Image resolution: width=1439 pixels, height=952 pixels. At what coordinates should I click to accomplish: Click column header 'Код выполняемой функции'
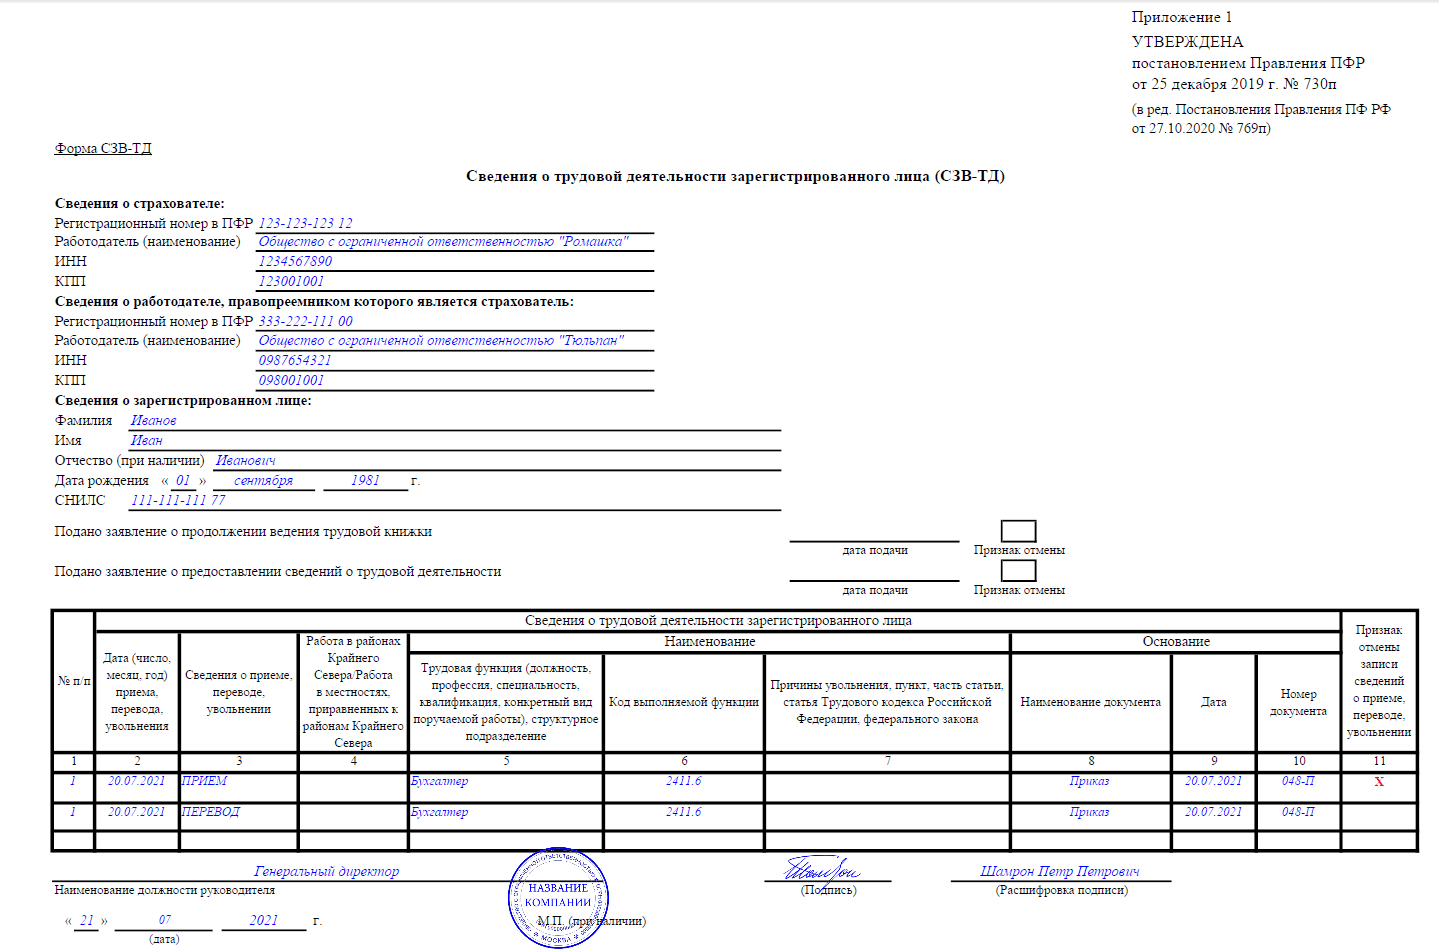[684, 702]
